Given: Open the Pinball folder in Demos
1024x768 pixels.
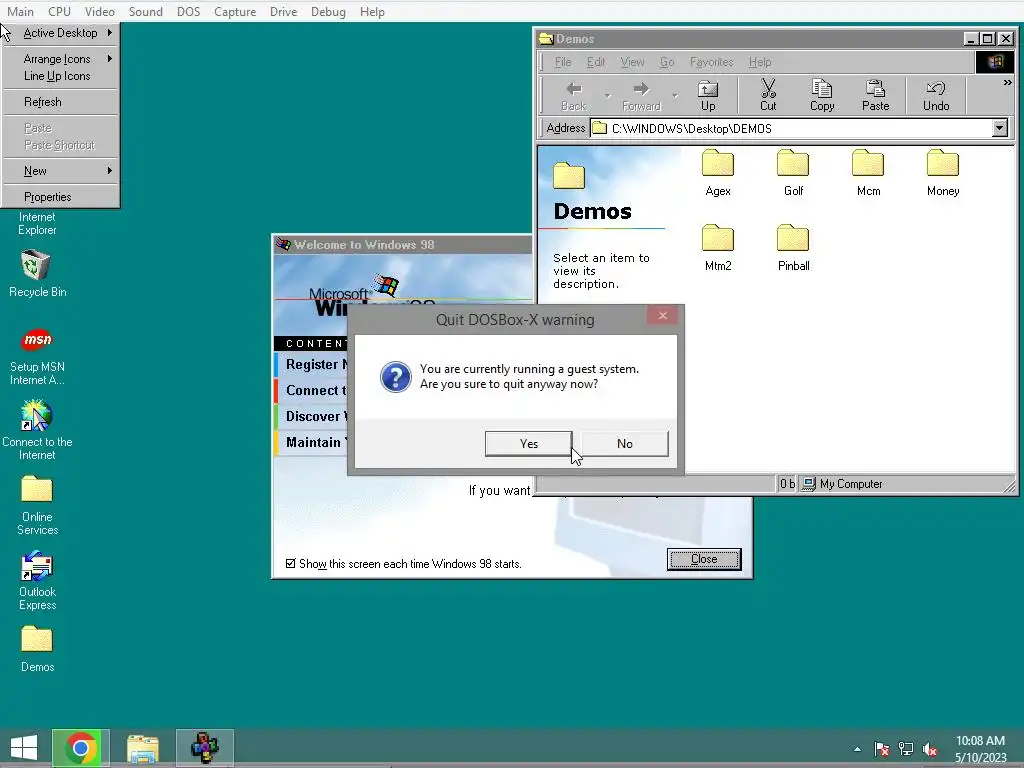Looking at the screenshot, I should (793, 247).
